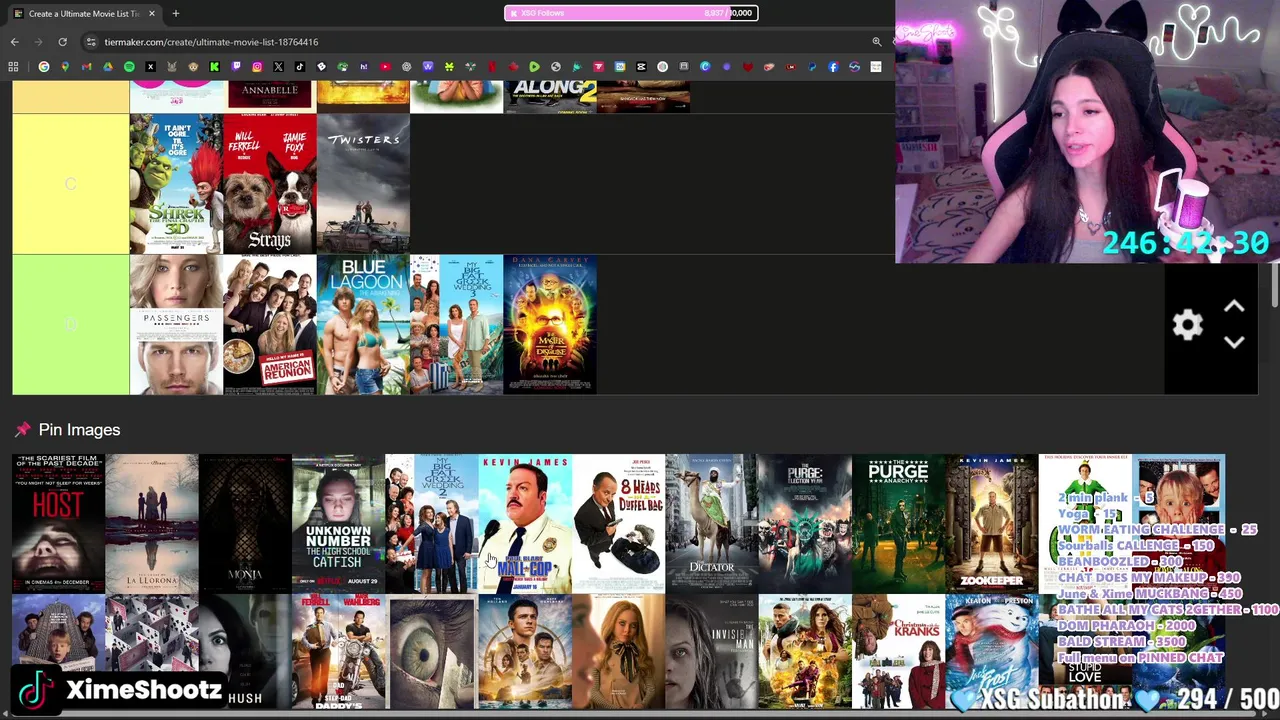Open site information icon beside the URL
Screen dimensions: 1280x720
click(x=91, y=42)
